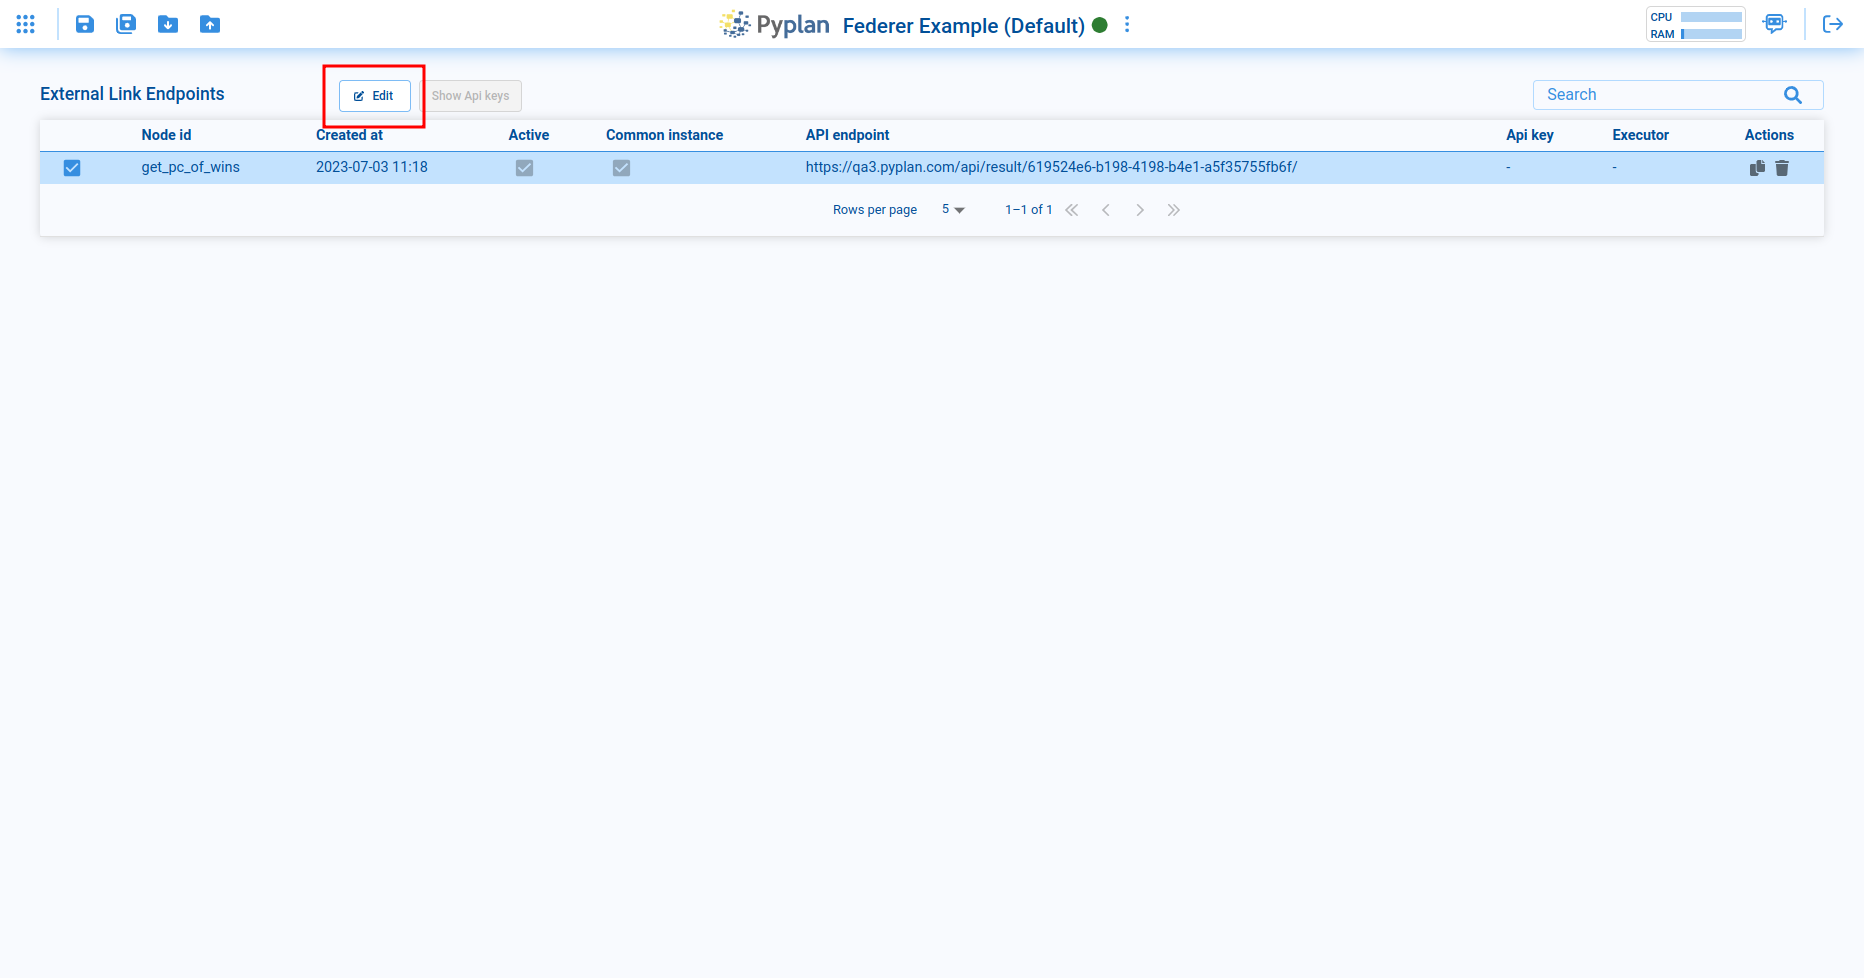
Task: Open the Rows per page dropdown
Action: (x=953, y=210)
